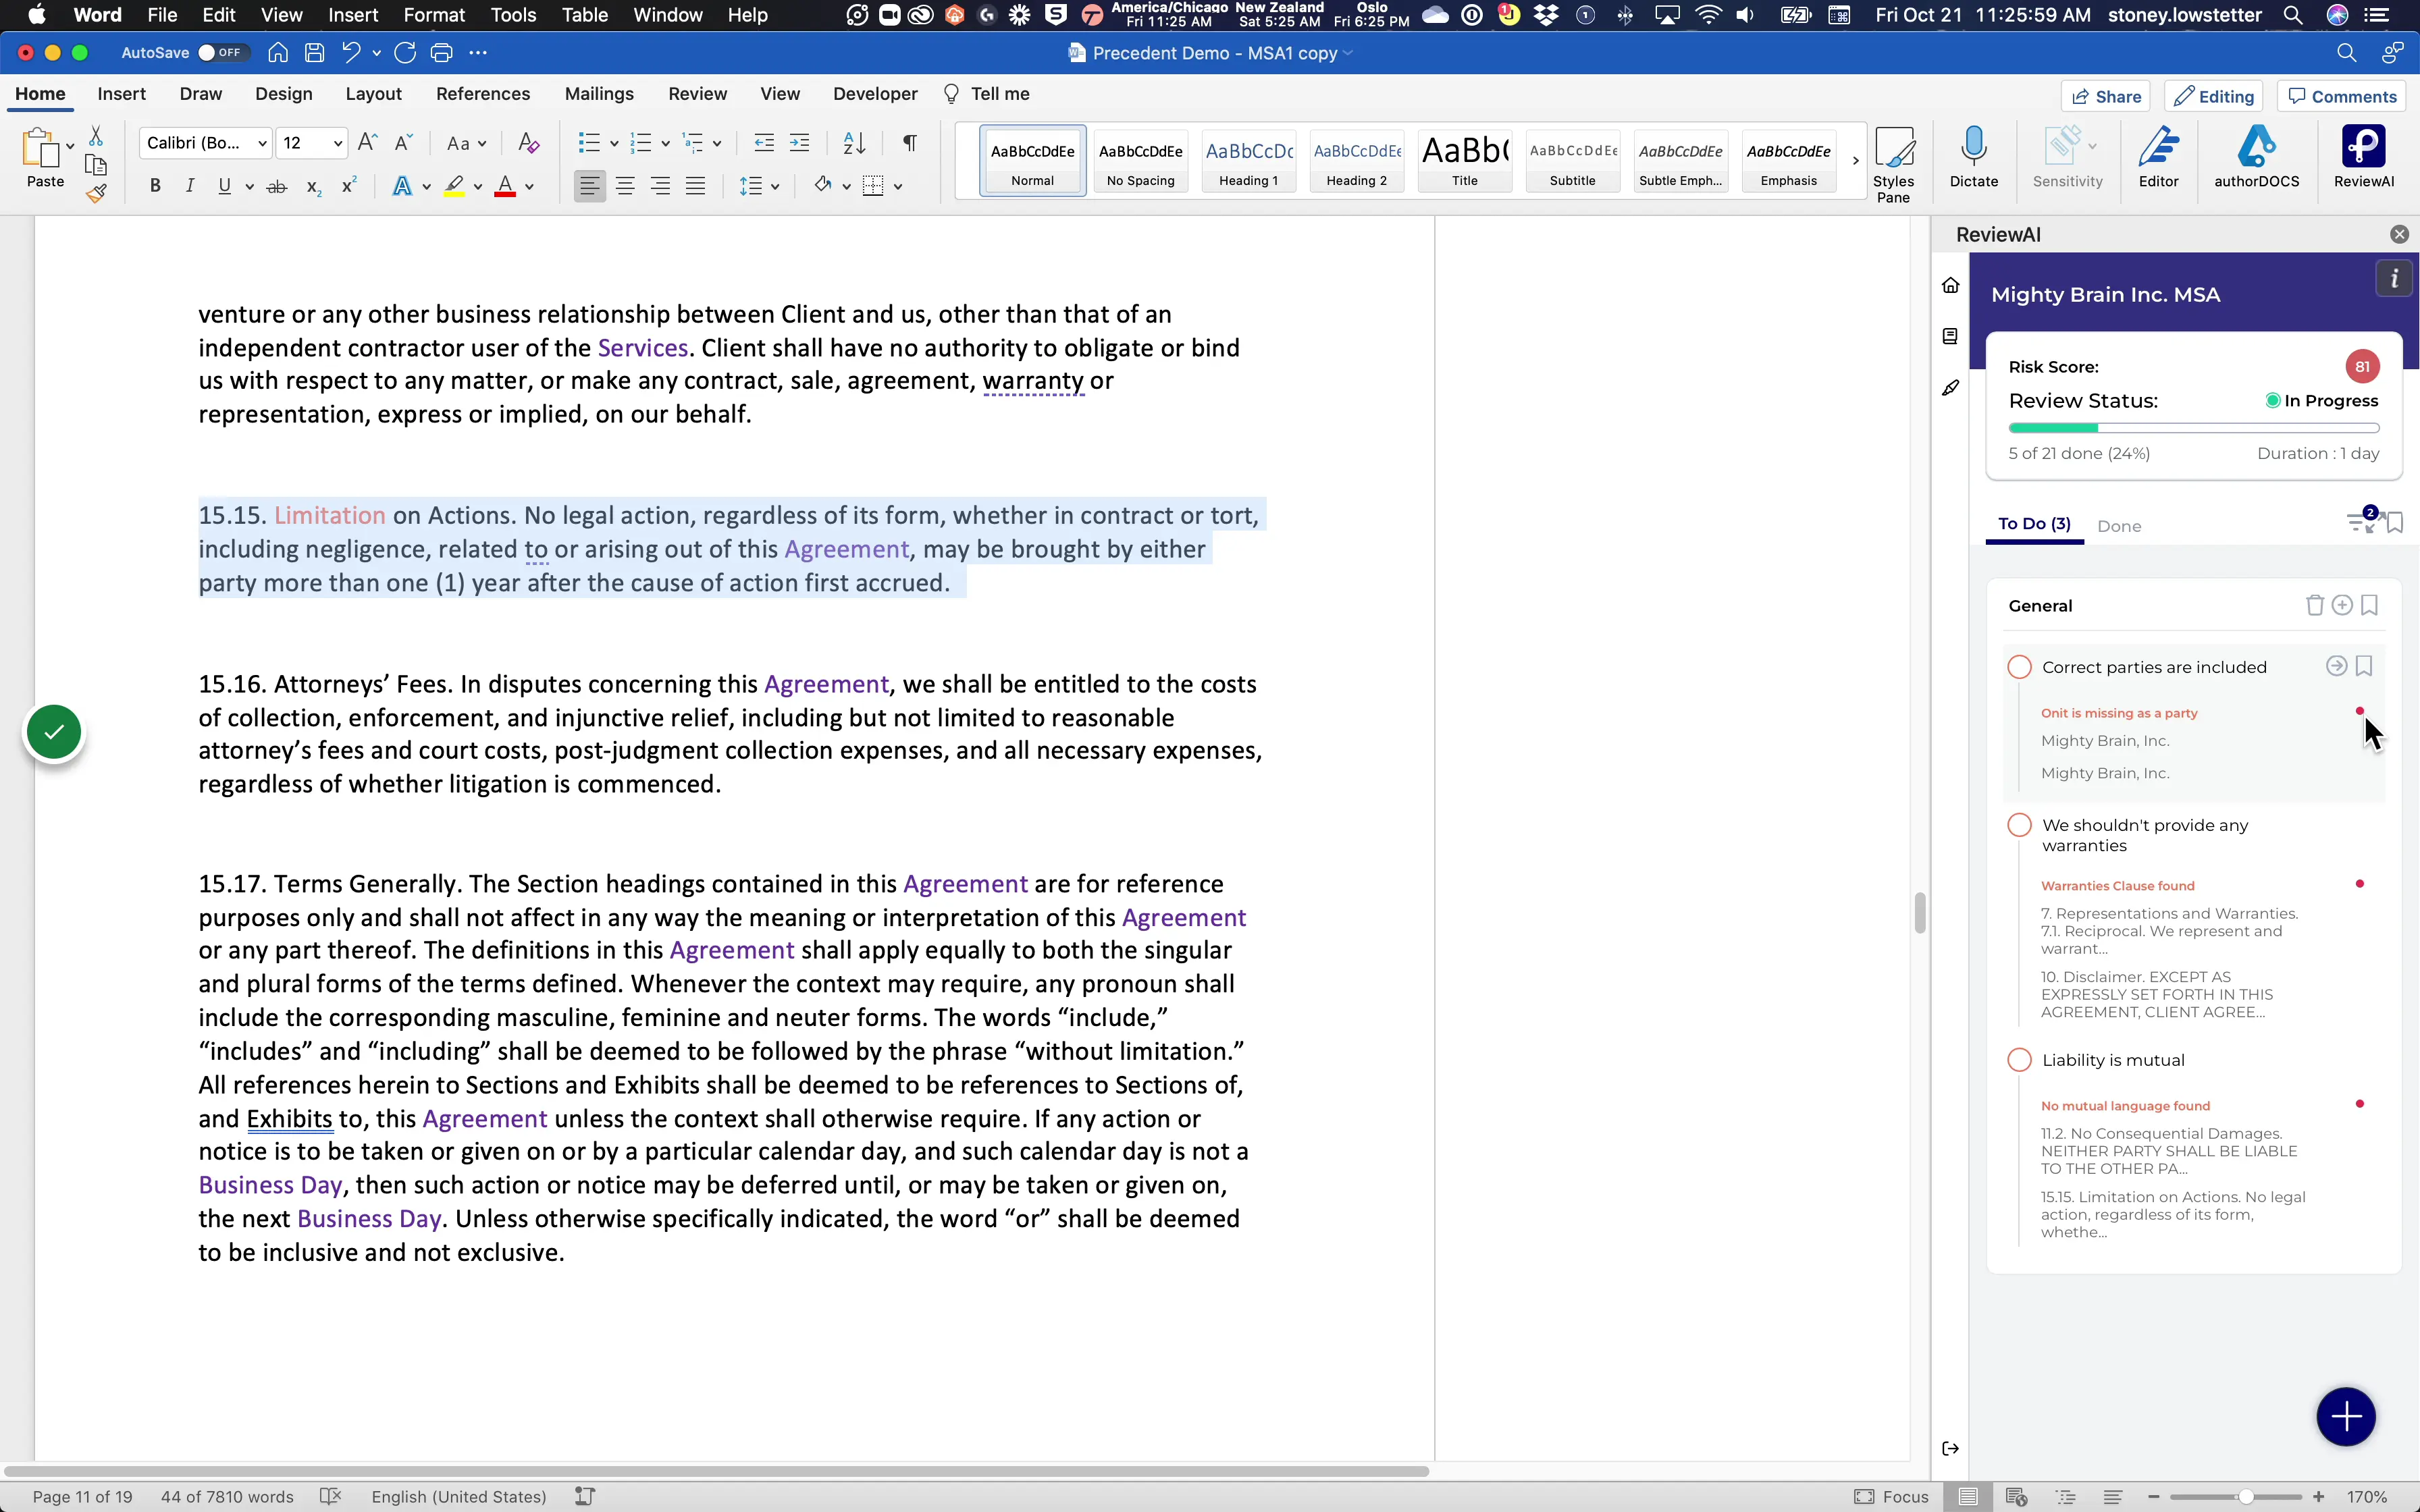Screen dimensions: 2420x1512
Task: Toggle paragraph marks display
Action: click(x=909, y=143)
